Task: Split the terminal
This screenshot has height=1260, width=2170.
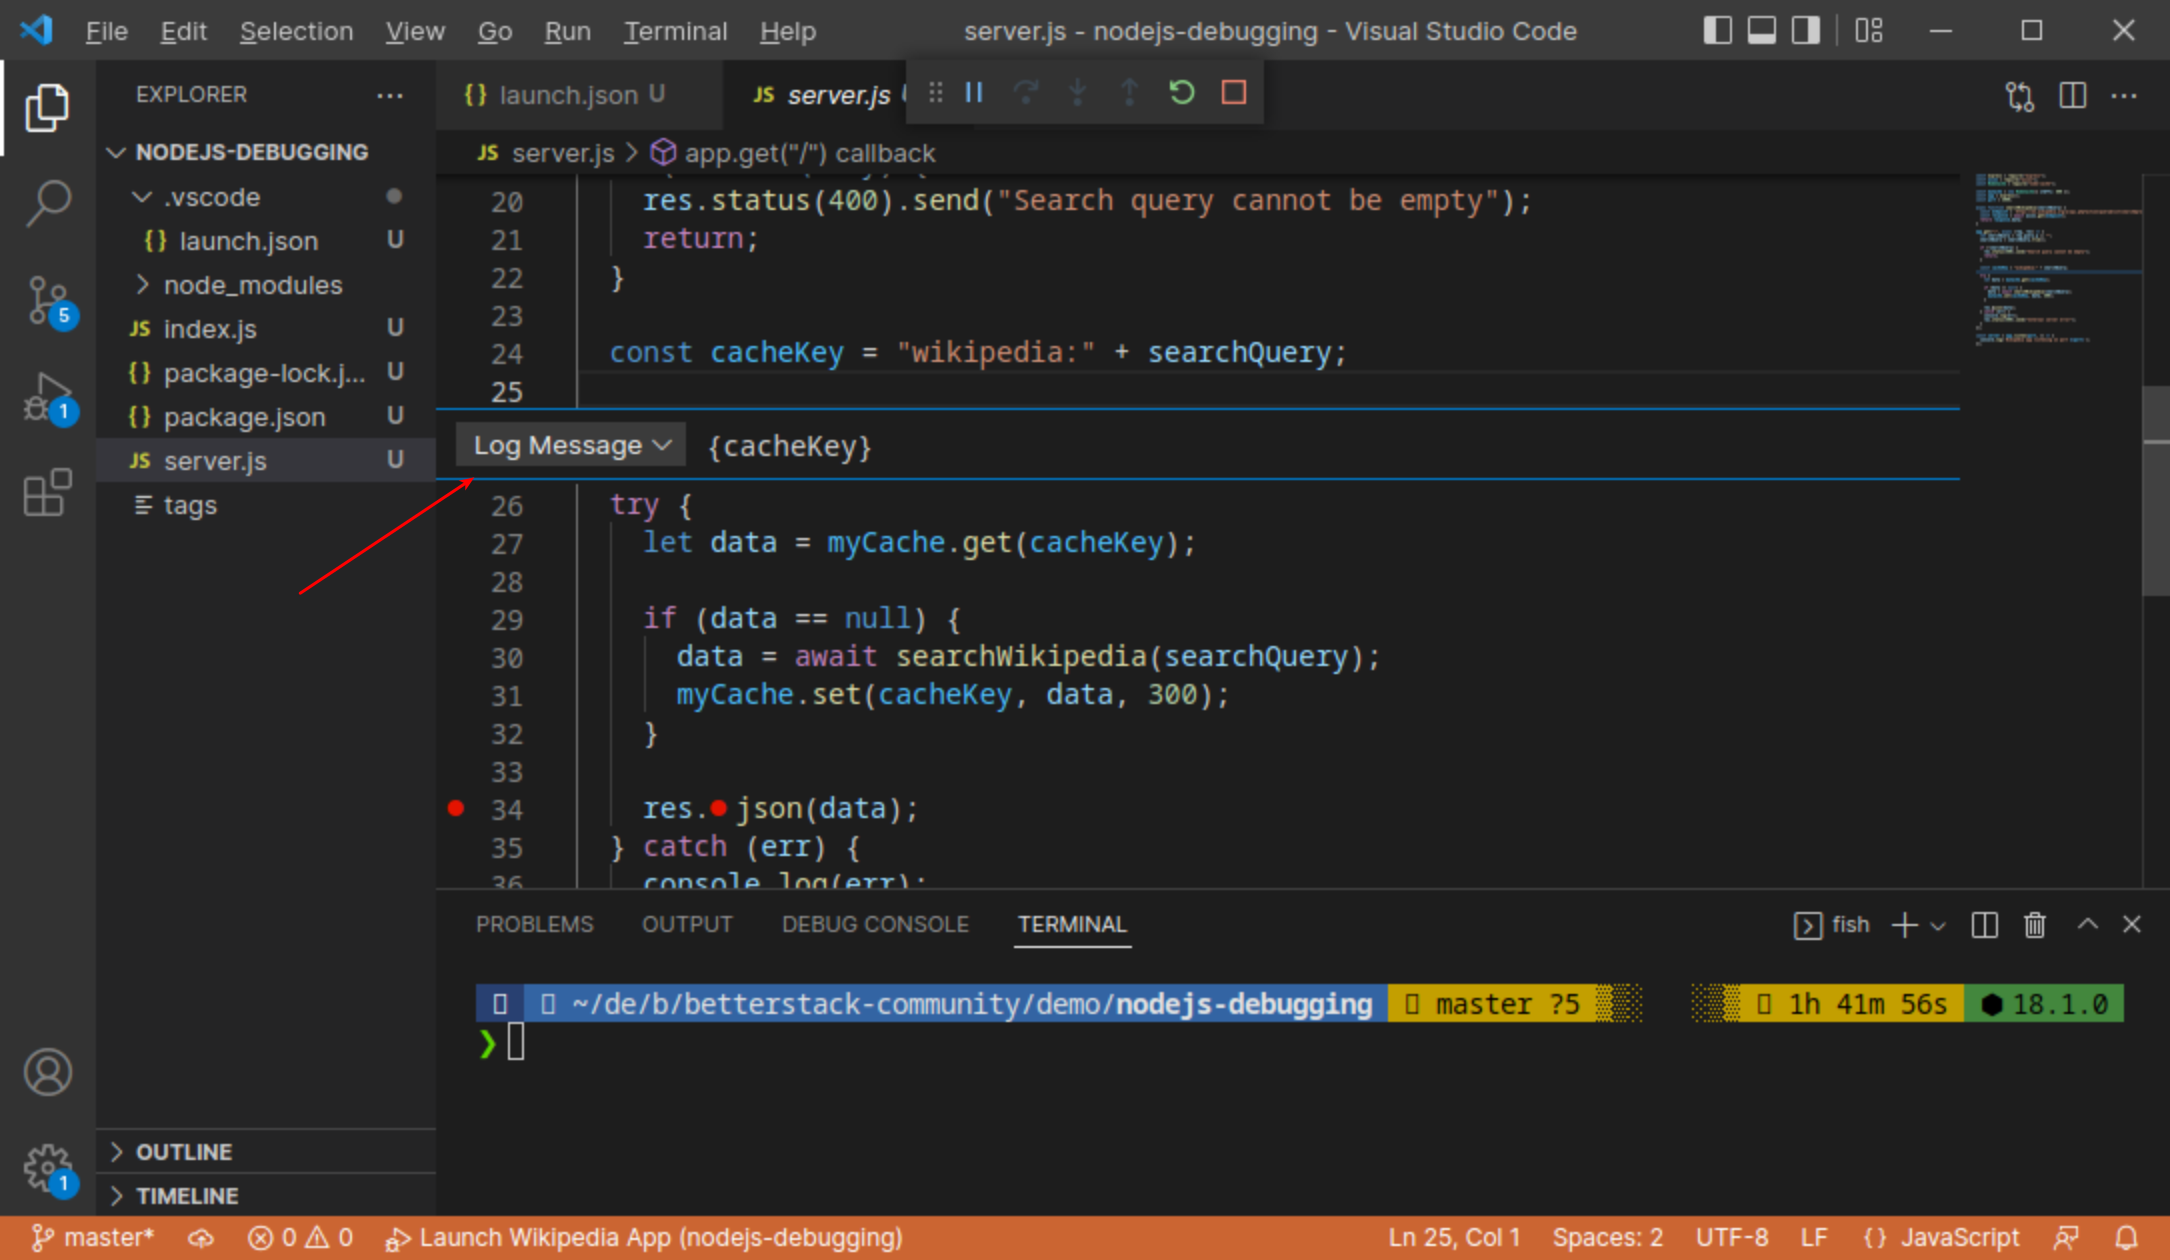Action: pyautogui.click(x=1984, y=925)
